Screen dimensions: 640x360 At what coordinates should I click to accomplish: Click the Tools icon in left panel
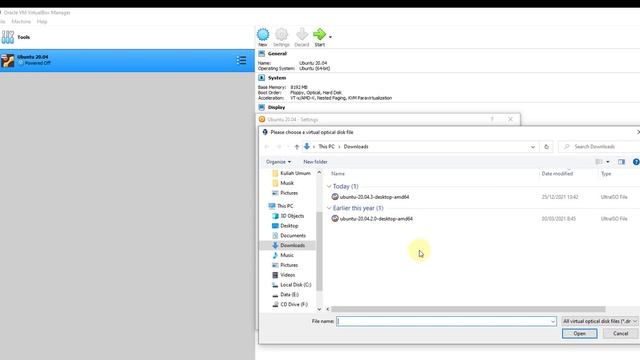click(x=8, y=37)
